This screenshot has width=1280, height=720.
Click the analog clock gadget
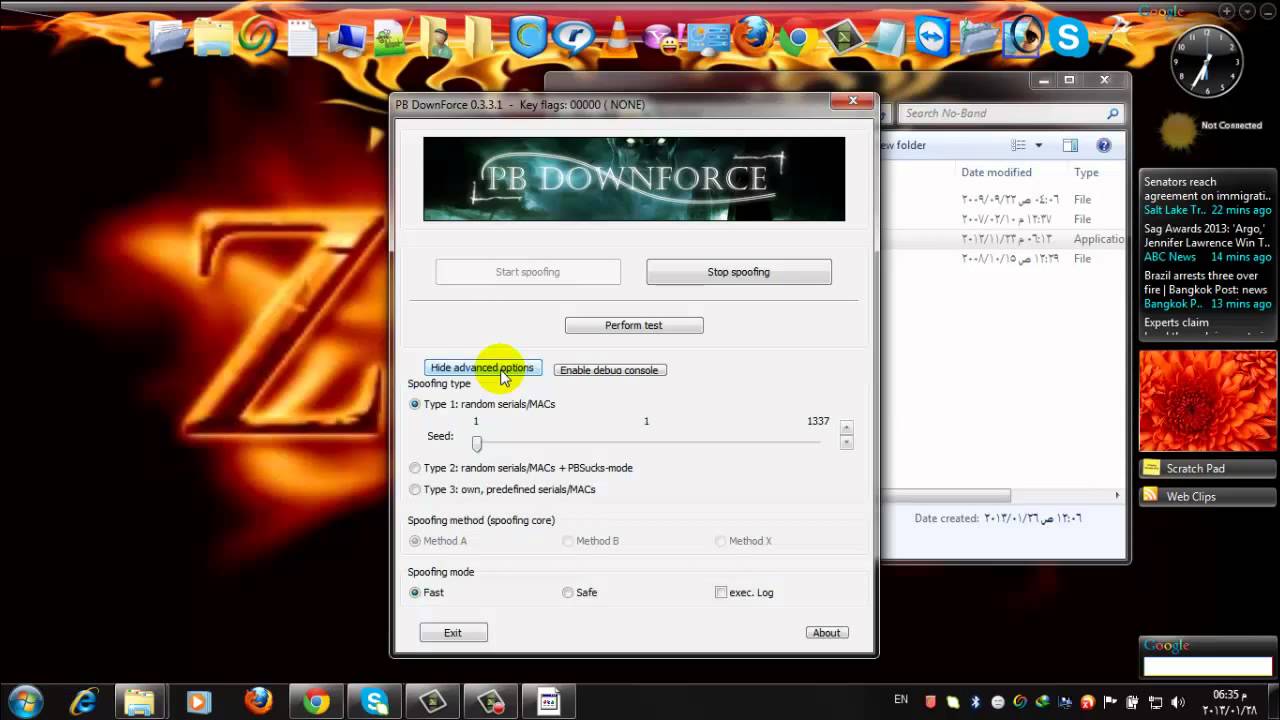click(1206, 61)
